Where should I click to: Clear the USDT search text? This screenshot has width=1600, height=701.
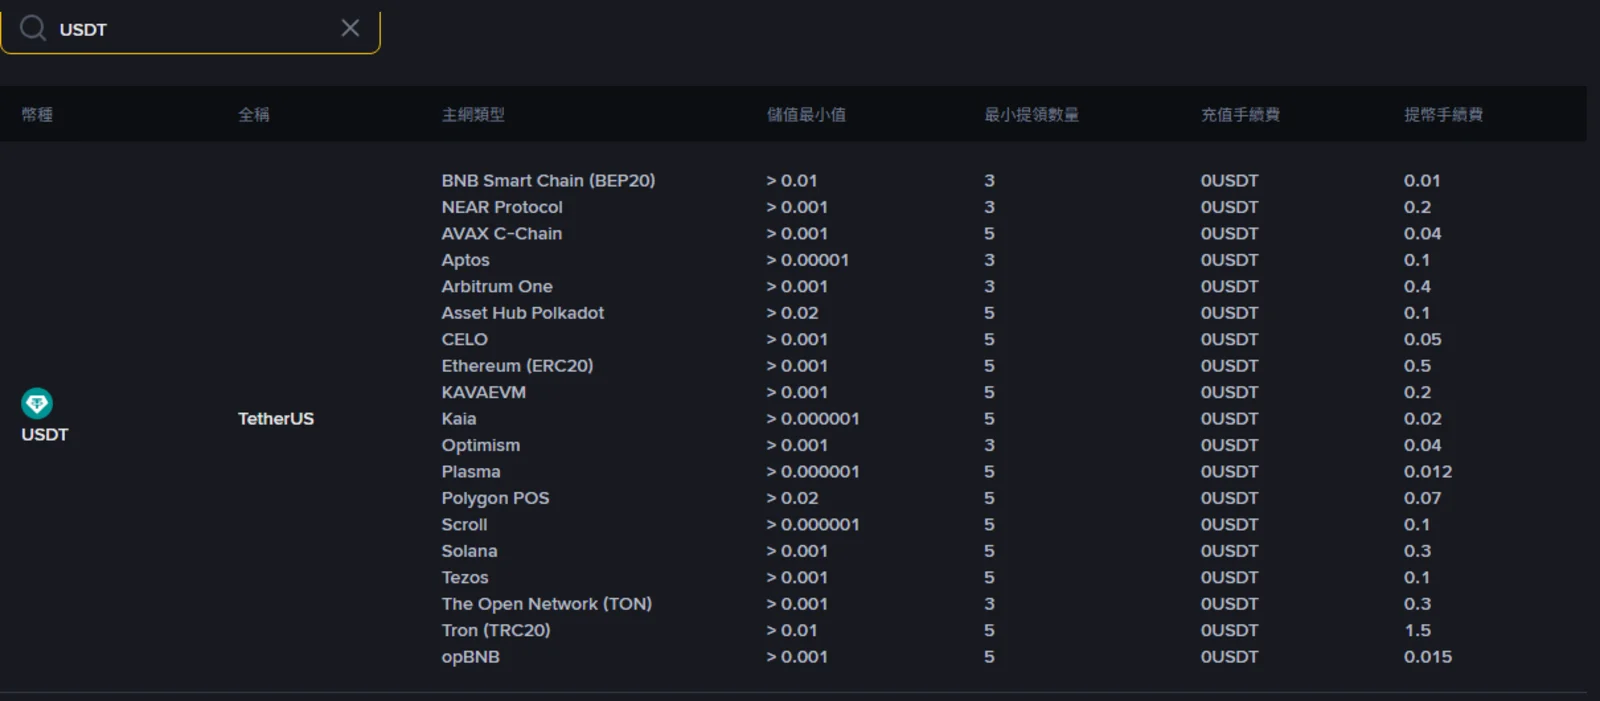tap(350, 28)
